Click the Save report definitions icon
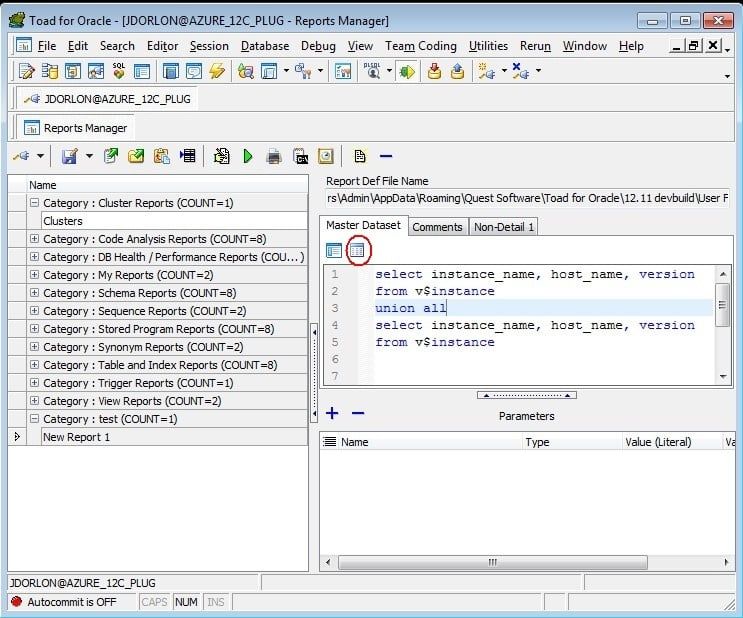Viewport: 743px width, 618px height. pos(70,156)
